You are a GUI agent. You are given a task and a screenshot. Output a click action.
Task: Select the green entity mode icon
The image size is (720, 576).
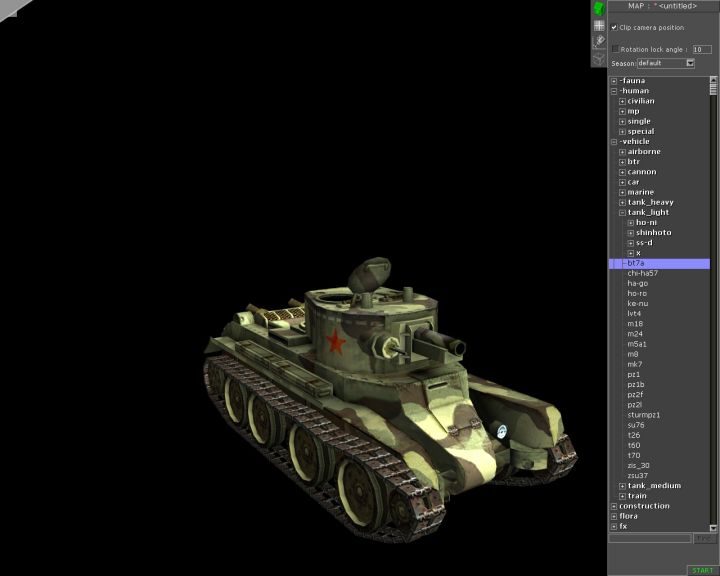[x=599, y=9]
